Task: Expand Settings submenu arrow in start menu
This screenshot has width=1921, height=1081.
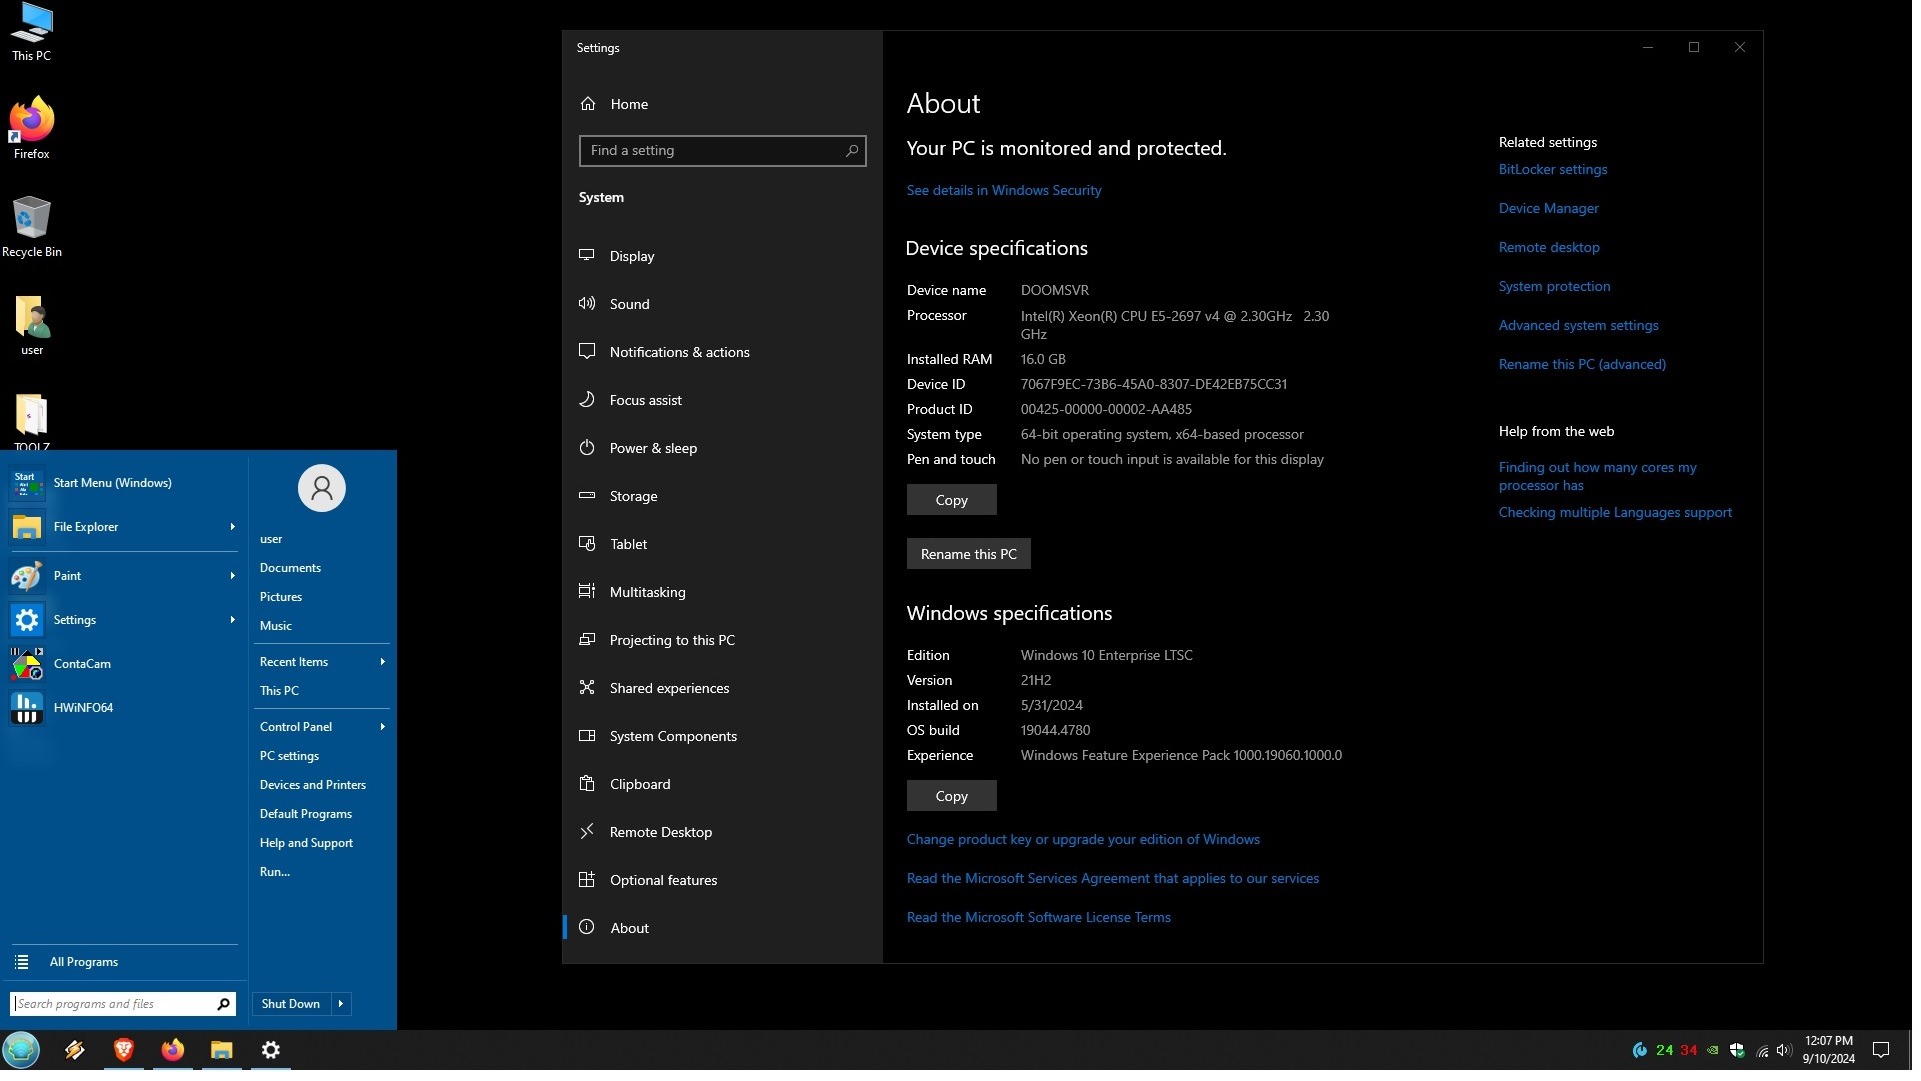Action: (x=232, y=619)
